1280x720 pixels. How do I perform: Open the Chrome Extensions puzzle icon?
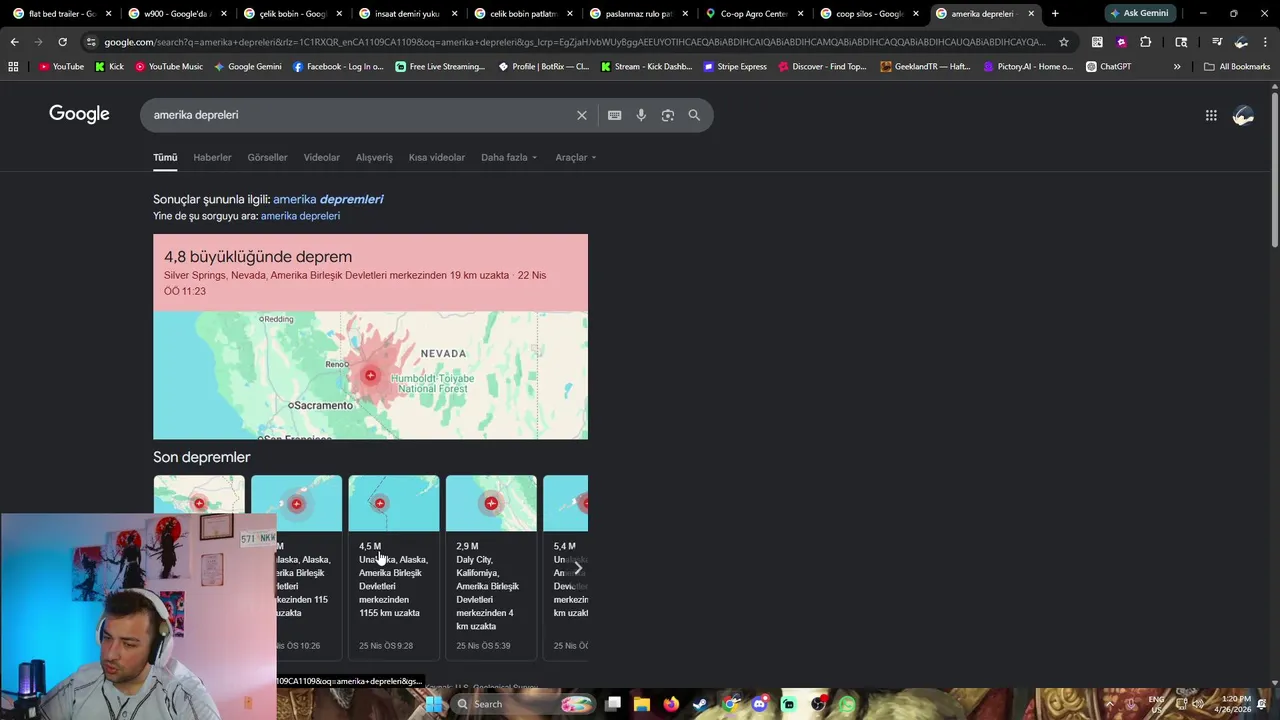point(1145,42)
